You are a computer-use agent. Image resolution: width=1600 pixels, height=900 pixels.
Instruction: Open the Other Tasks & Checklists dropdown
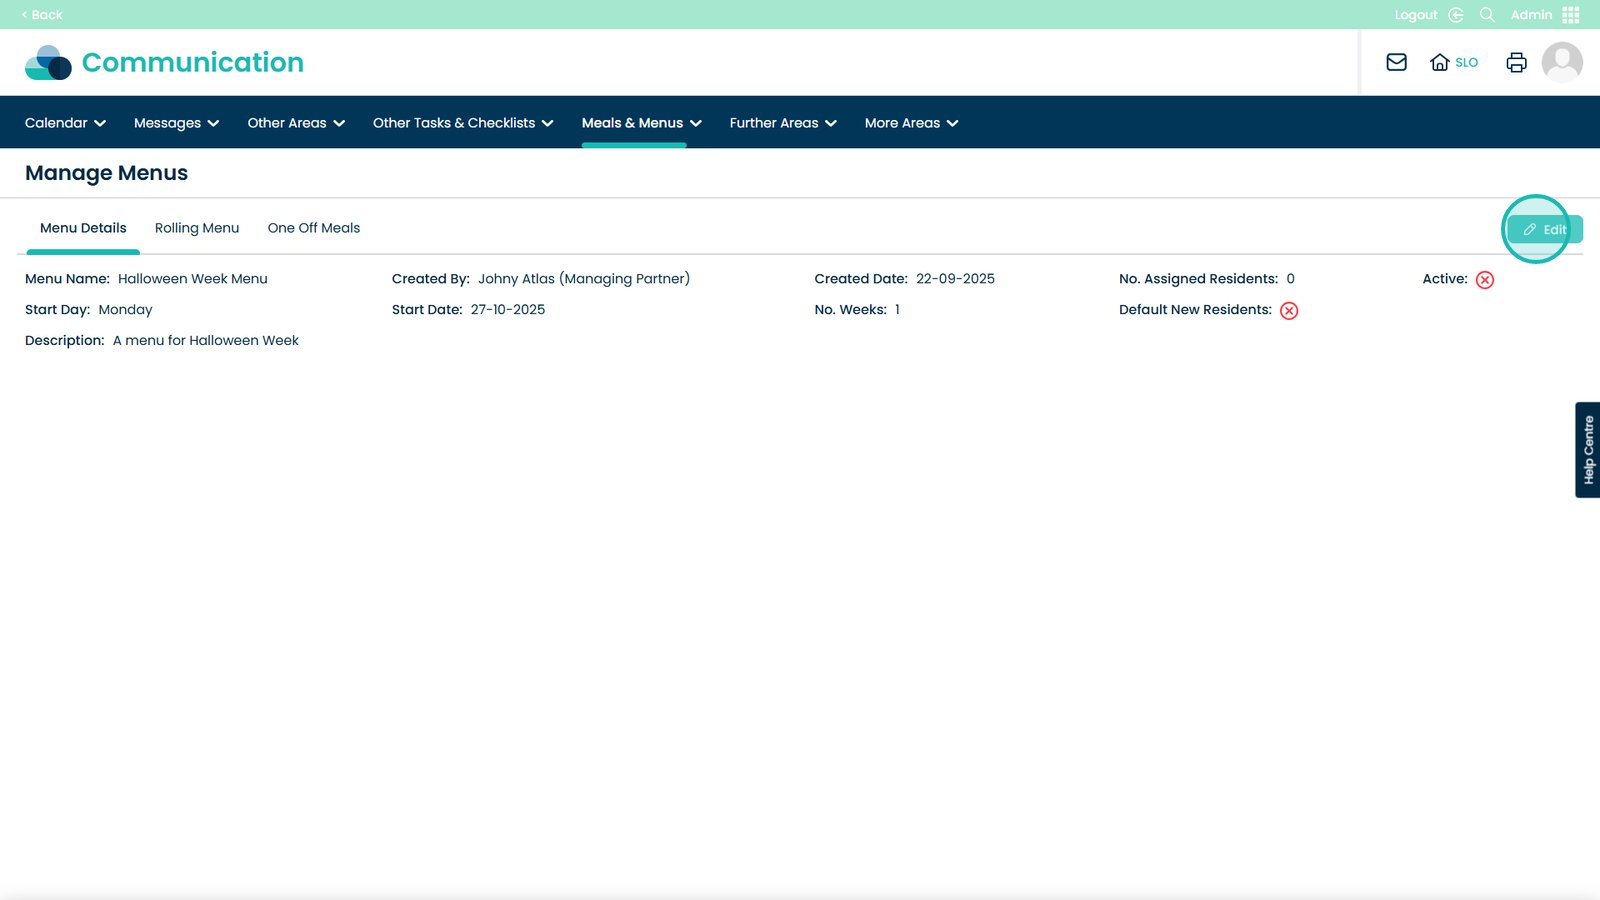click(x=462, y=123)
